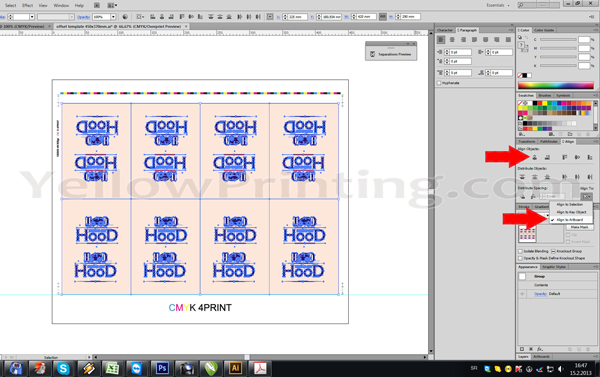The height and width of the screenshot is (377, 600).
Task: Click the Black K slider in Color panel
Action: pos(558,66)
